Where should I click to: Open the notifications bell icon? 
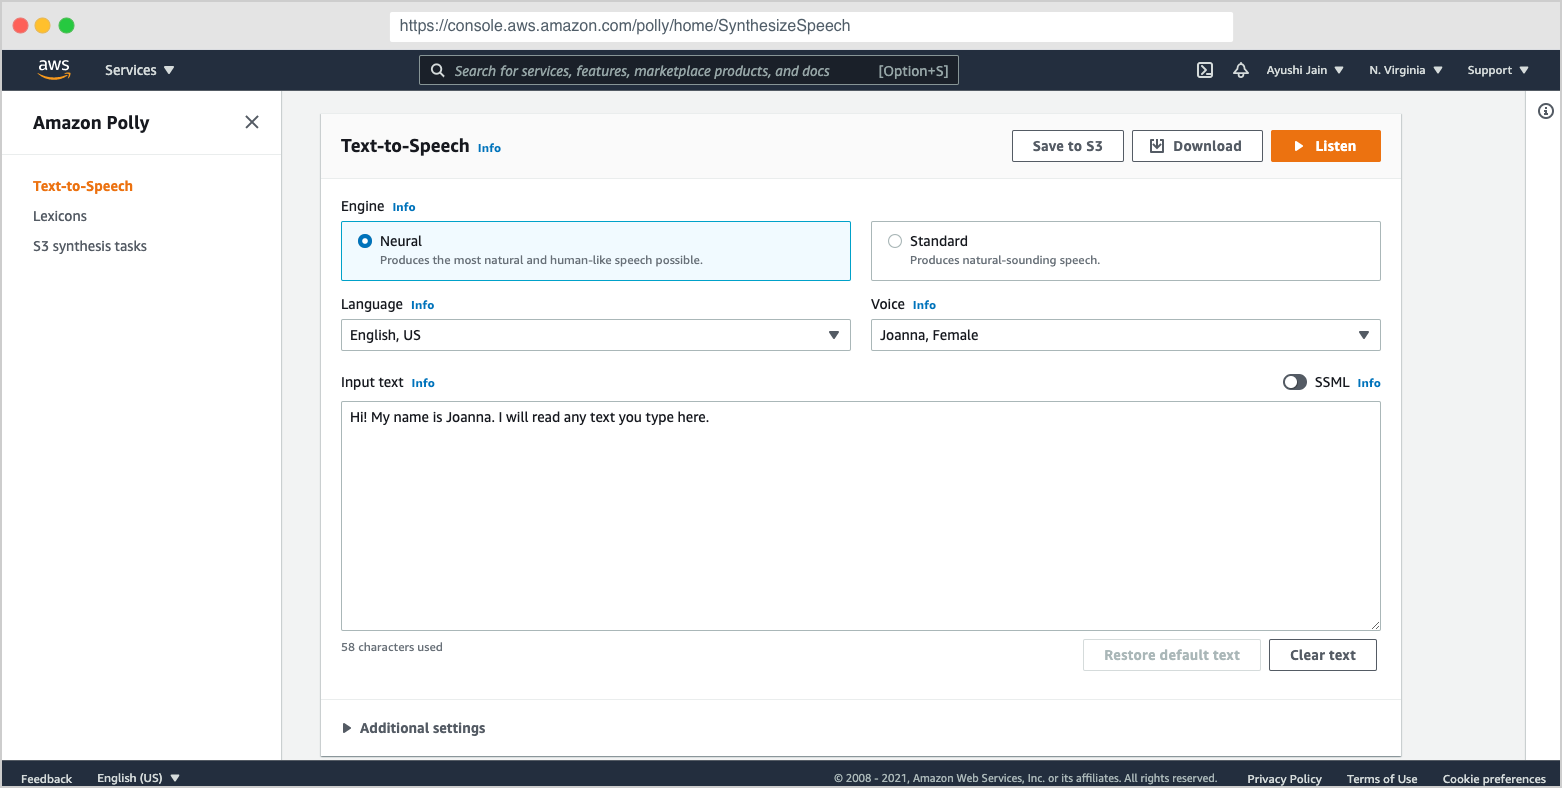point(1241,70)
